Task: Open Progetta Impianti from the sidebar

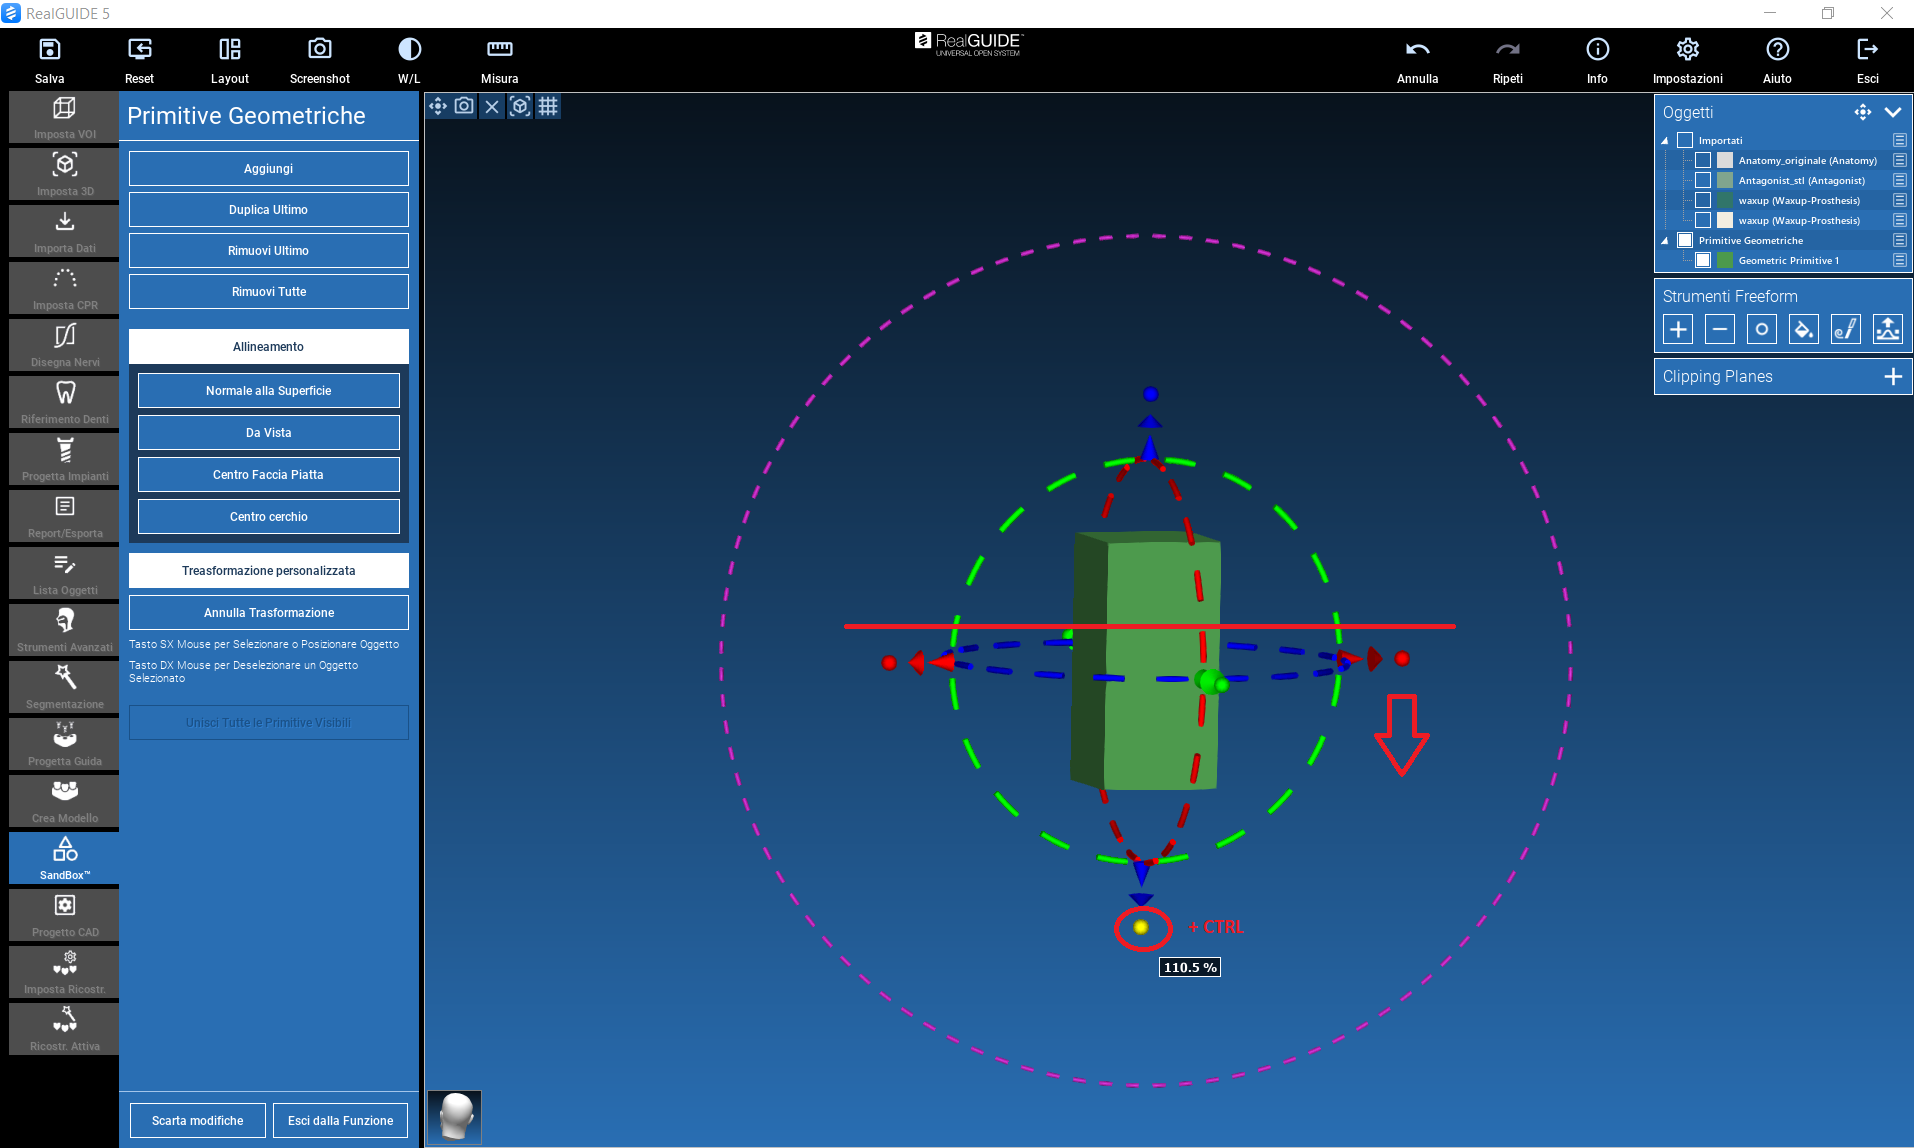Action: [x=65, y=458]
